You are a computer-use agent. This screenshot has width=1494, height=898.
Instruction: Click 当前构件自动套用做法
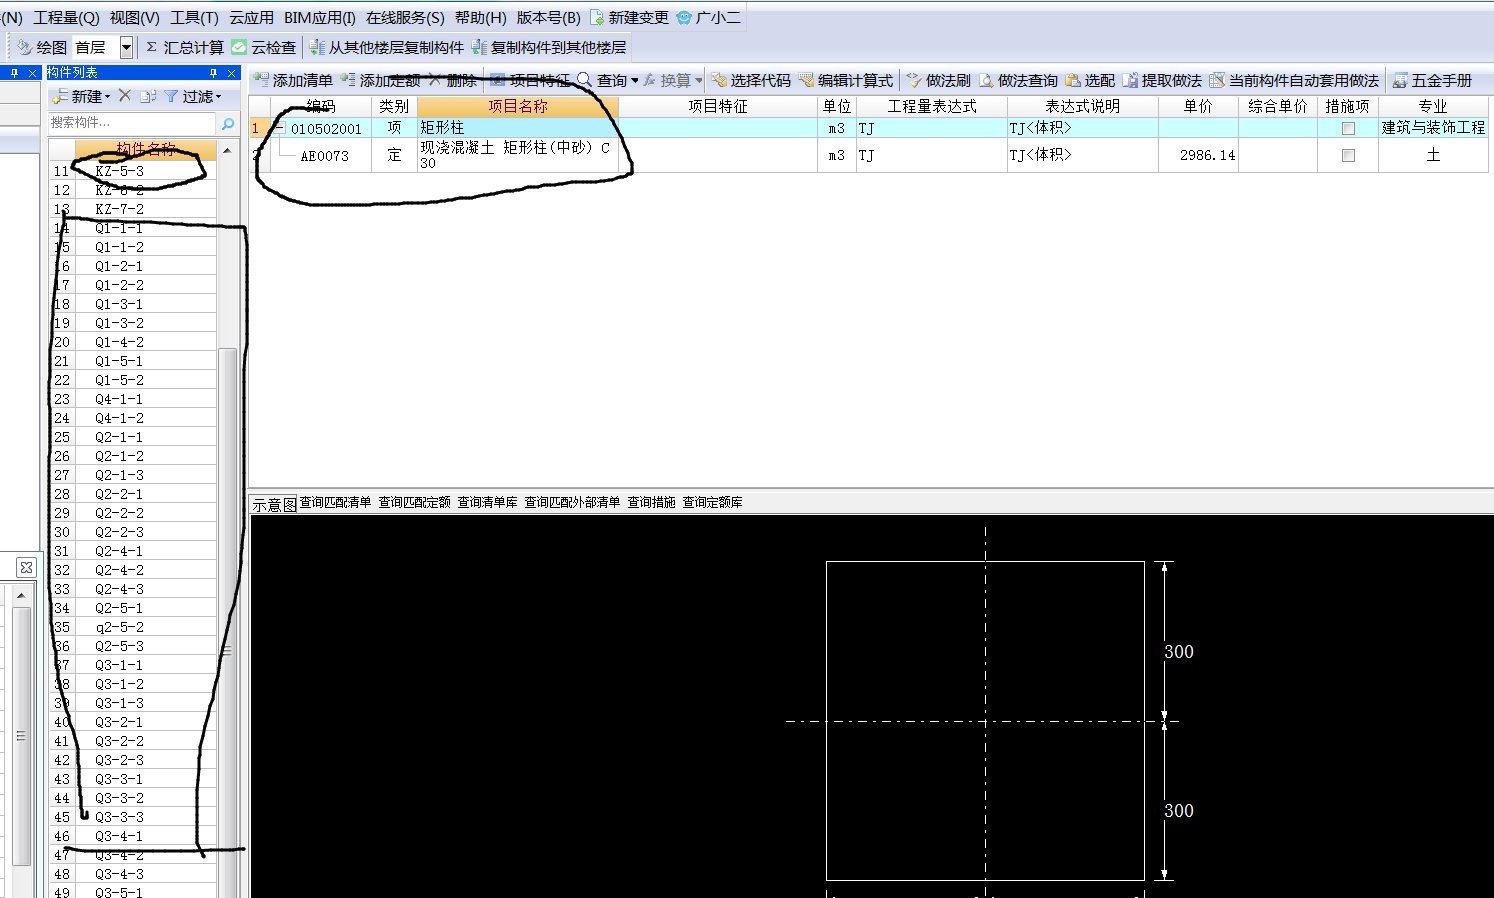pos(1294,80)
